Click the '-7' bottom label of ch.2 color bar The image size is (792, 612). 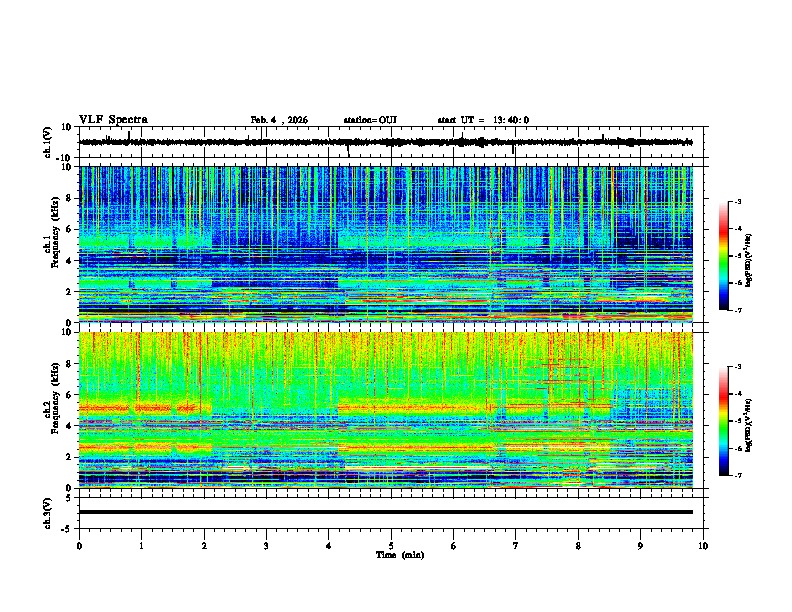click(x=737, y=476)
